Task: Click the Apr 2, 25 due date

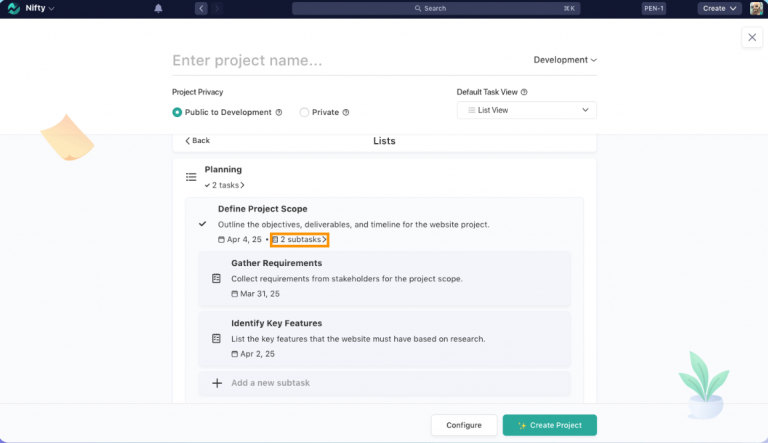Action: click(257, 354)
